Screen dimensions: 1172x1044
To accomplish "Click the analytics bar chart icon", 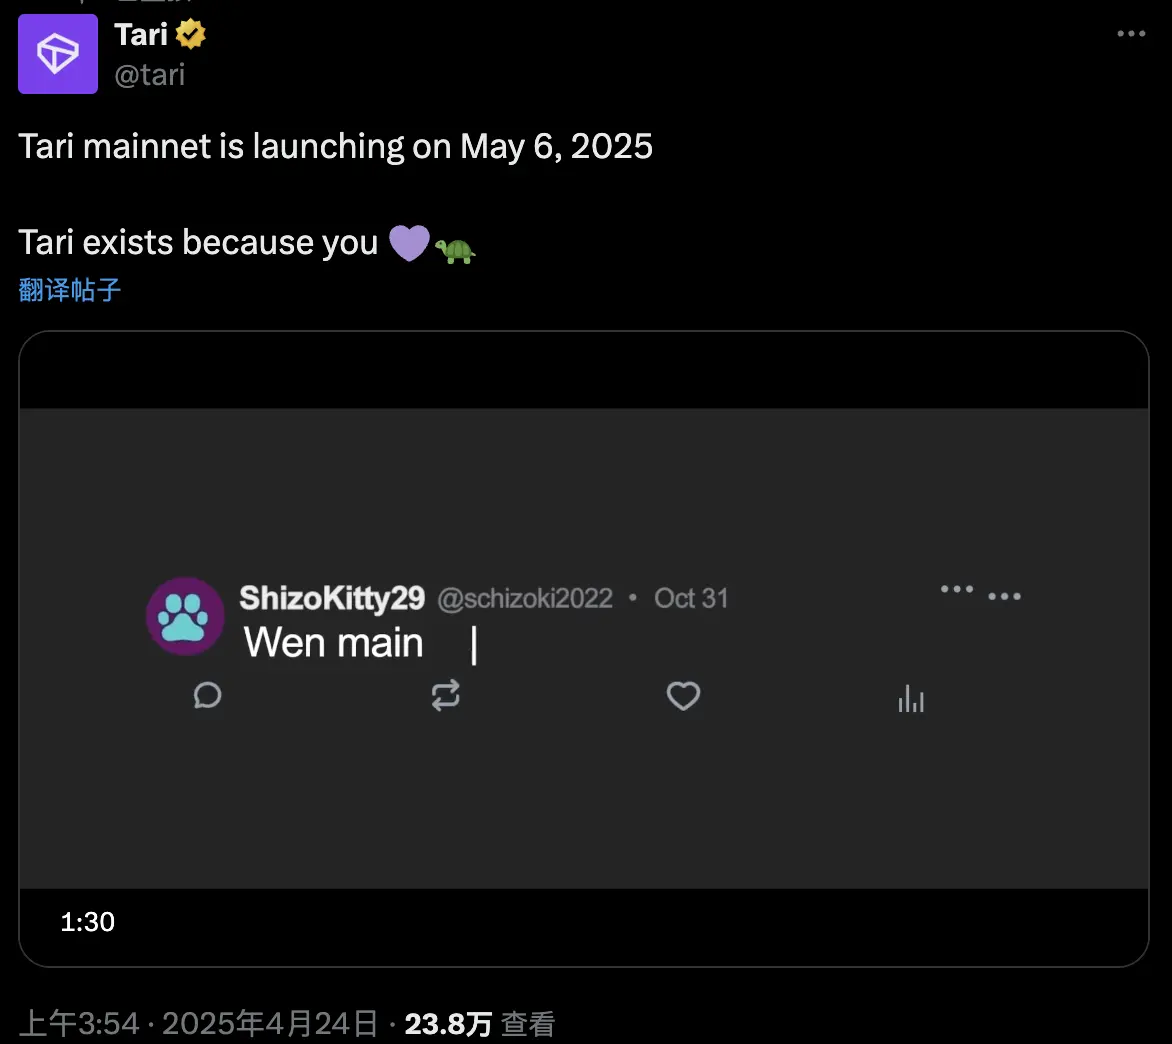I will 911,698.
